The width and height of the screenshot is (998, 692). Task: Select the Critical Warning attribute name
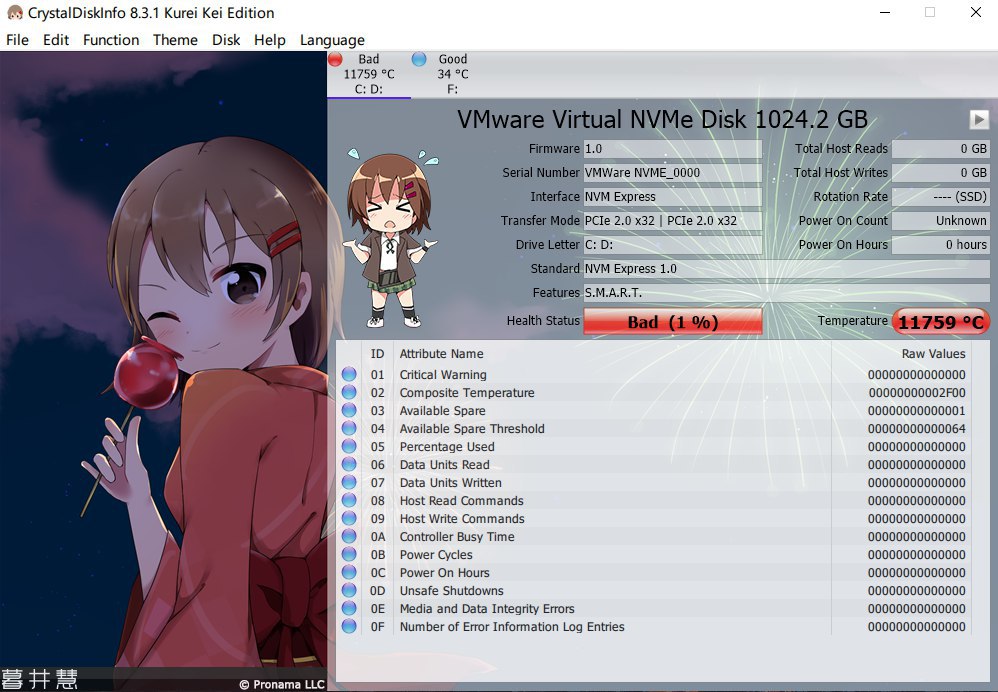[443, 375]
